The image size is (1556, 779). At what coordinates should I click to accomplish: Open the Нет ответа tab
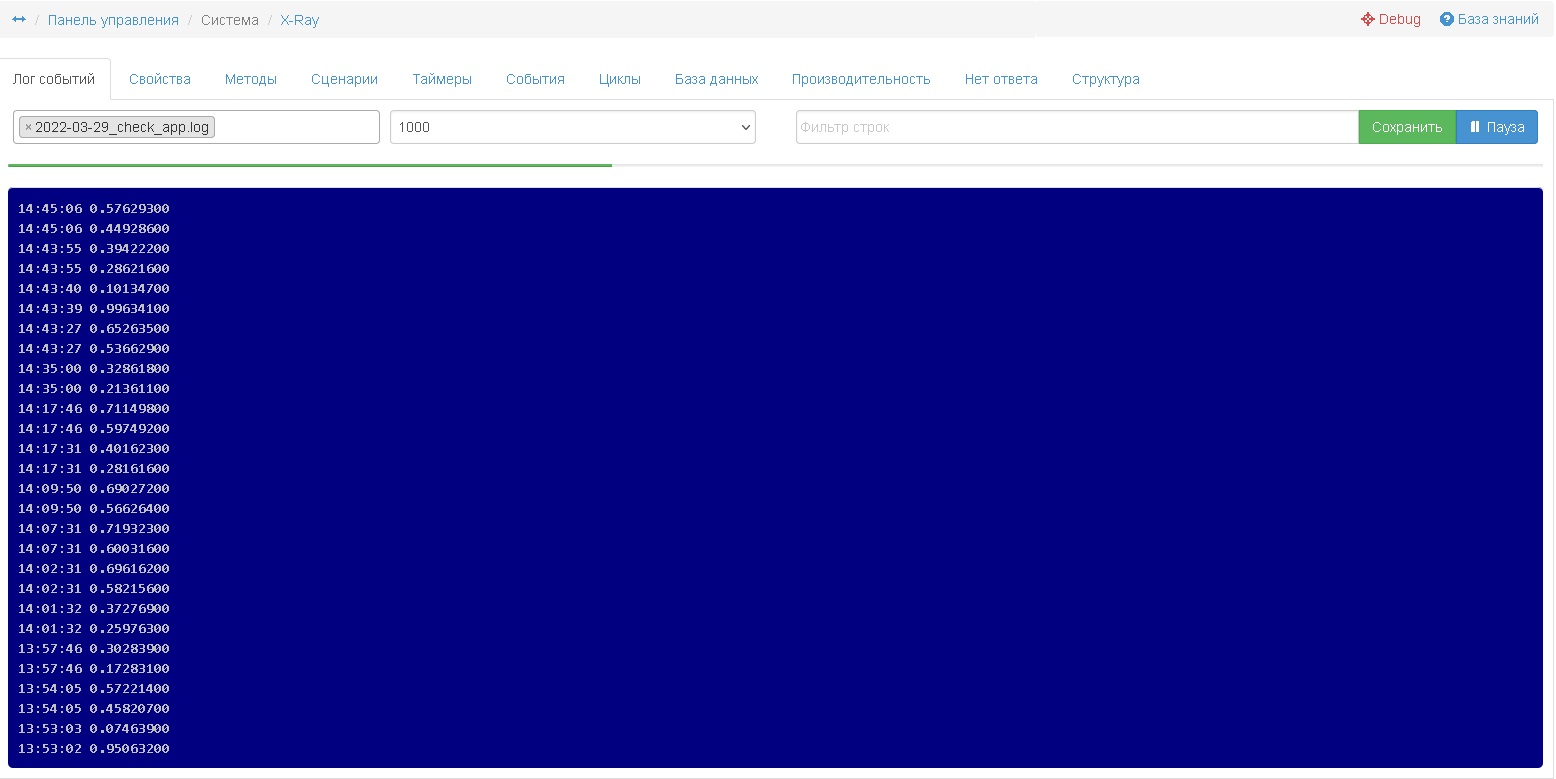[1001, 79]
